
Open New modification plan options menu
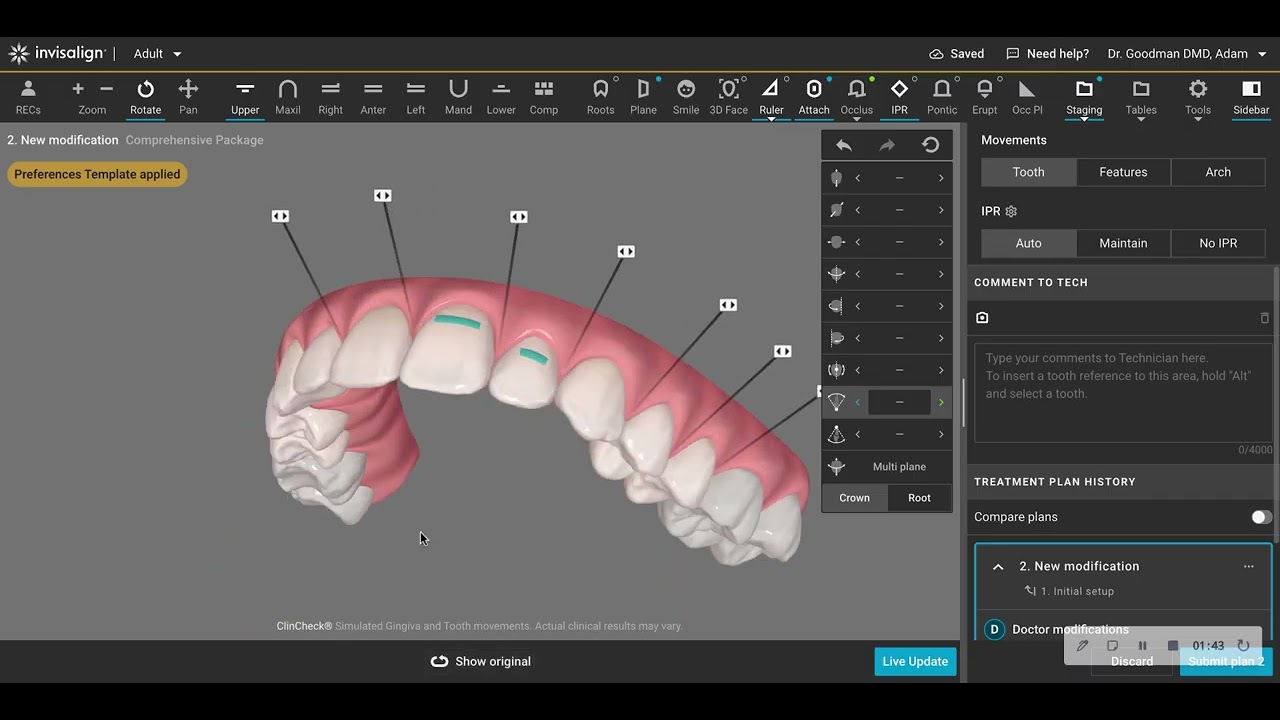[1248, 567]
